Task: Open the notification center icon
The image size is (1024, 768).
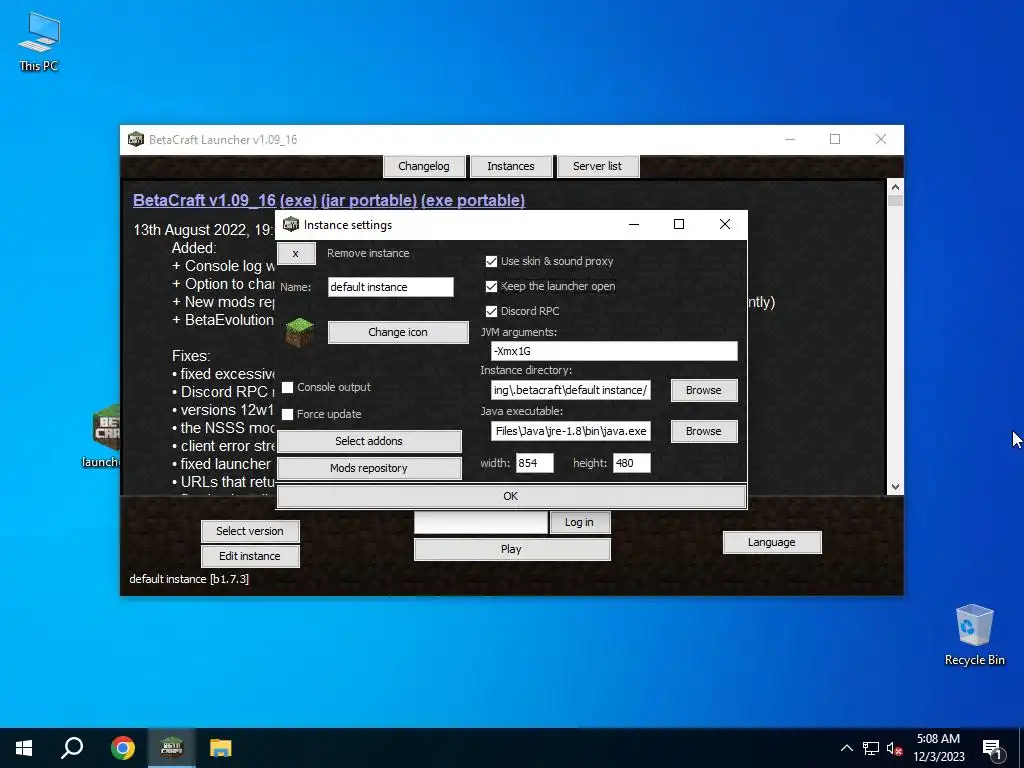Action: pos(992,749)
